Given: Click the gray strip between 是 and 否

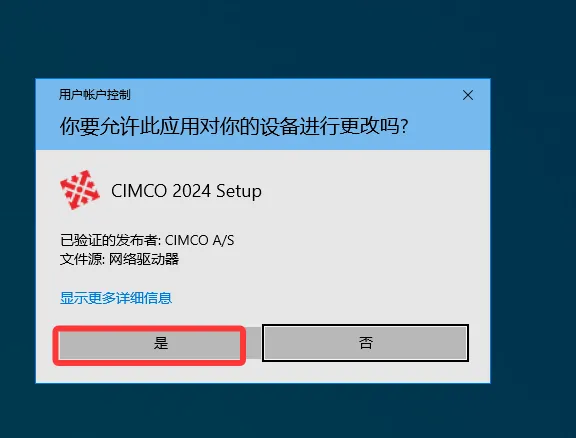Looking at the screenshot, I should click(x=253, y=343).
